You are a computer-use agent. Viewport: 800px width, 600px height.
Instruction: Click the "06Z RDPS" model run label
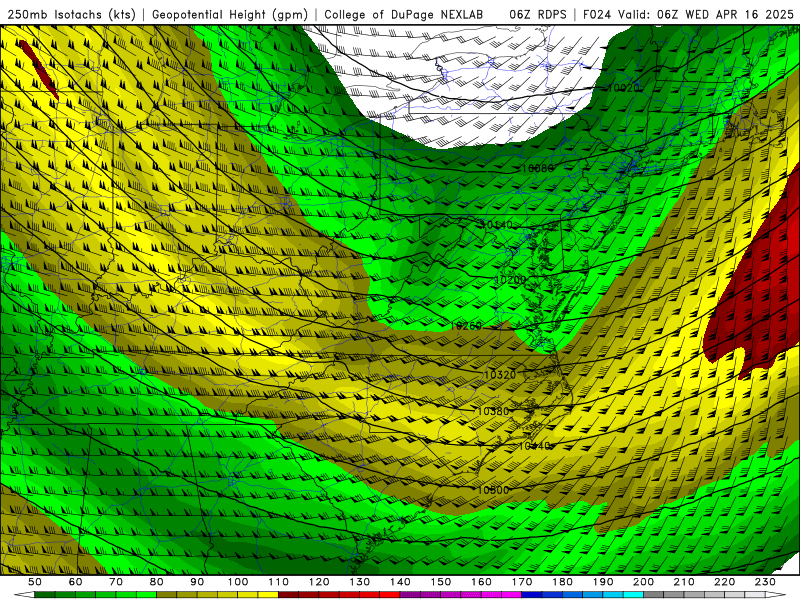pos(538,15)
